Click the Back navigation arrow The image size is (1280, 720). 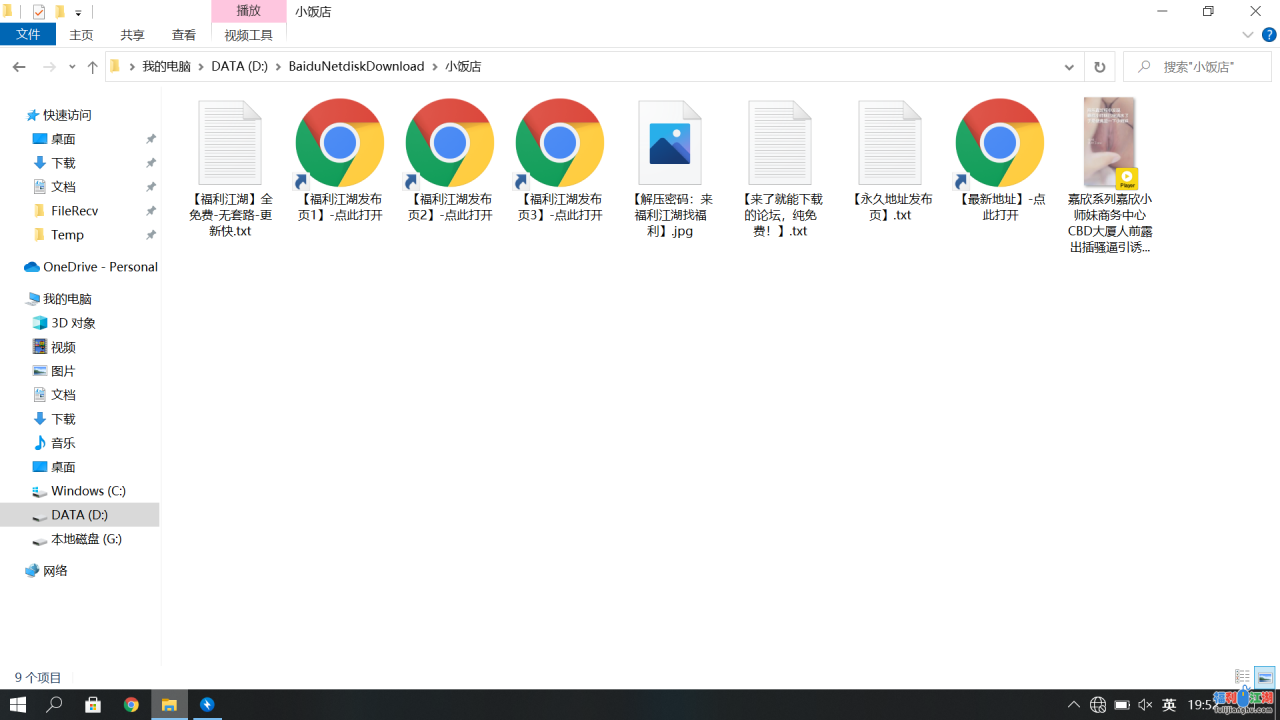coord(18,67)
